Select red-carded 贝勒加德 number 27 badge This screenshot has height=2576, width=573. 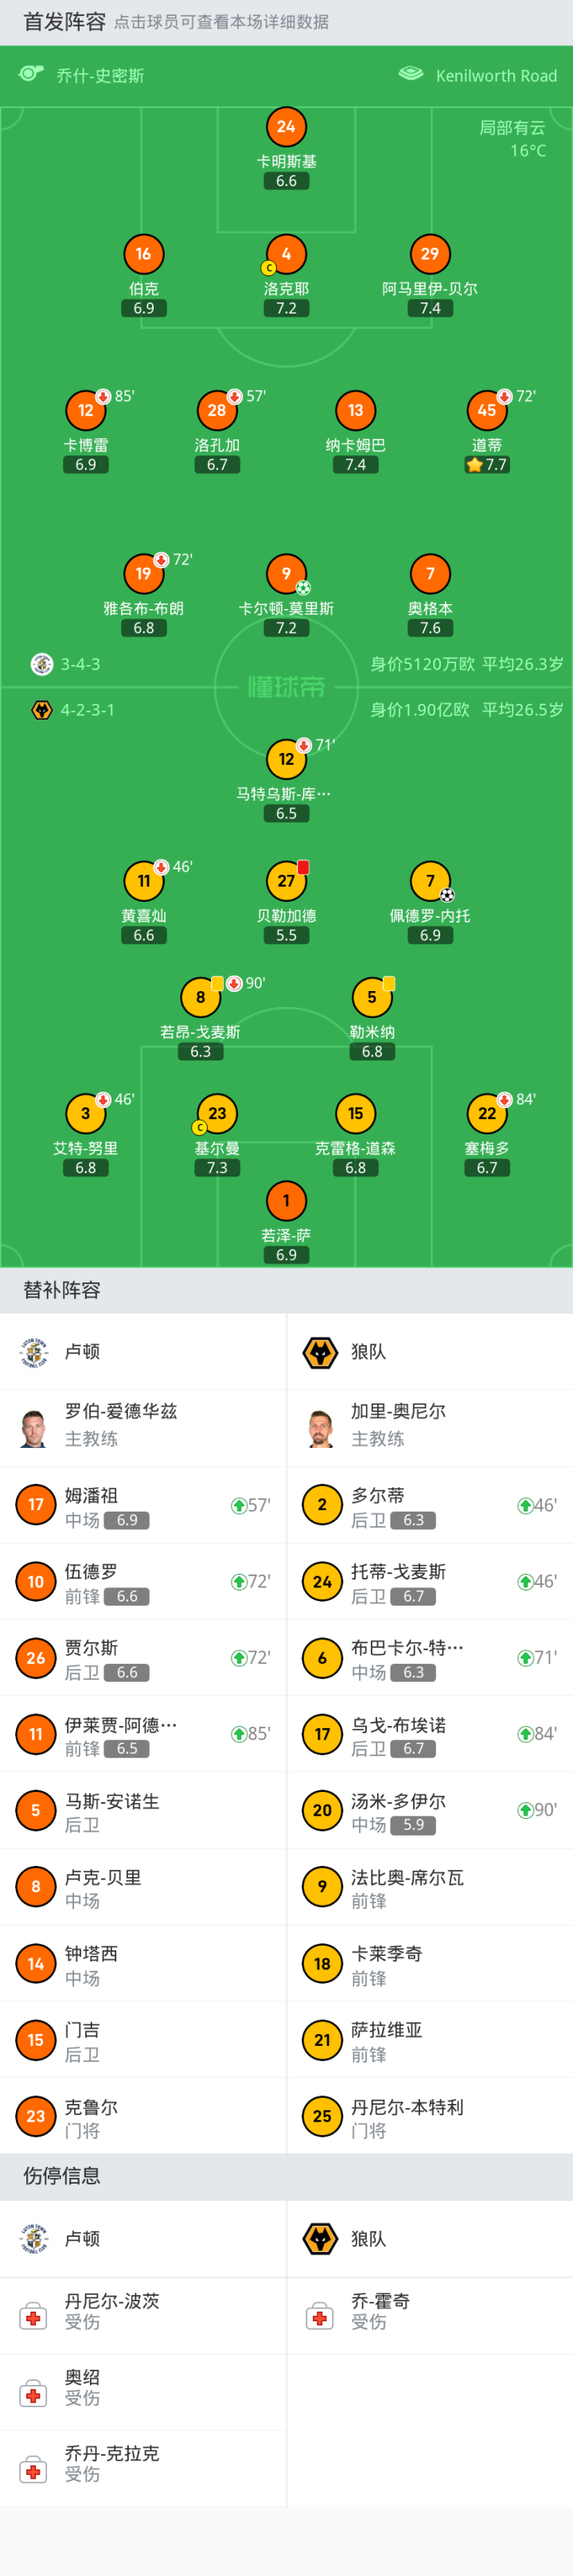(286, 880)
